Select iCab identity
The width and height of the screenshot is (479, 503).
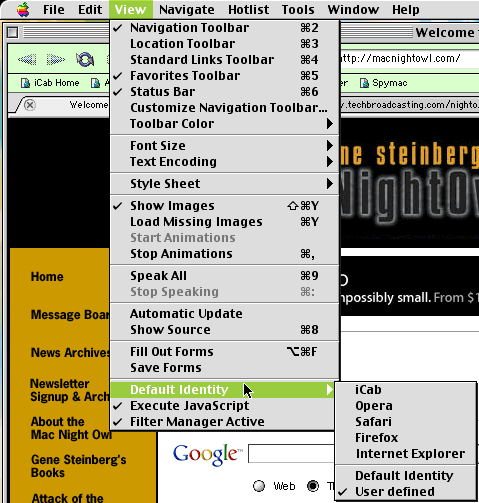click(406, 390)
